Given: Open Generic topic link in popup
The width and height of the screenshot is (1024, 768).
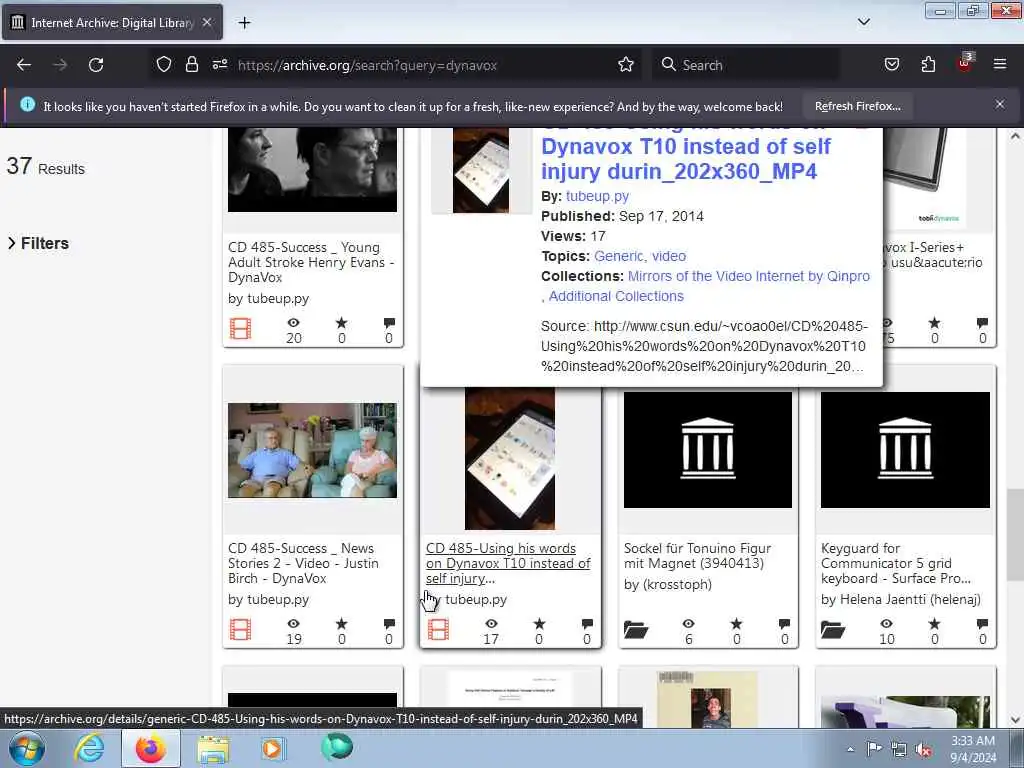Looking at the screenshot, I should tap(619, 256).
